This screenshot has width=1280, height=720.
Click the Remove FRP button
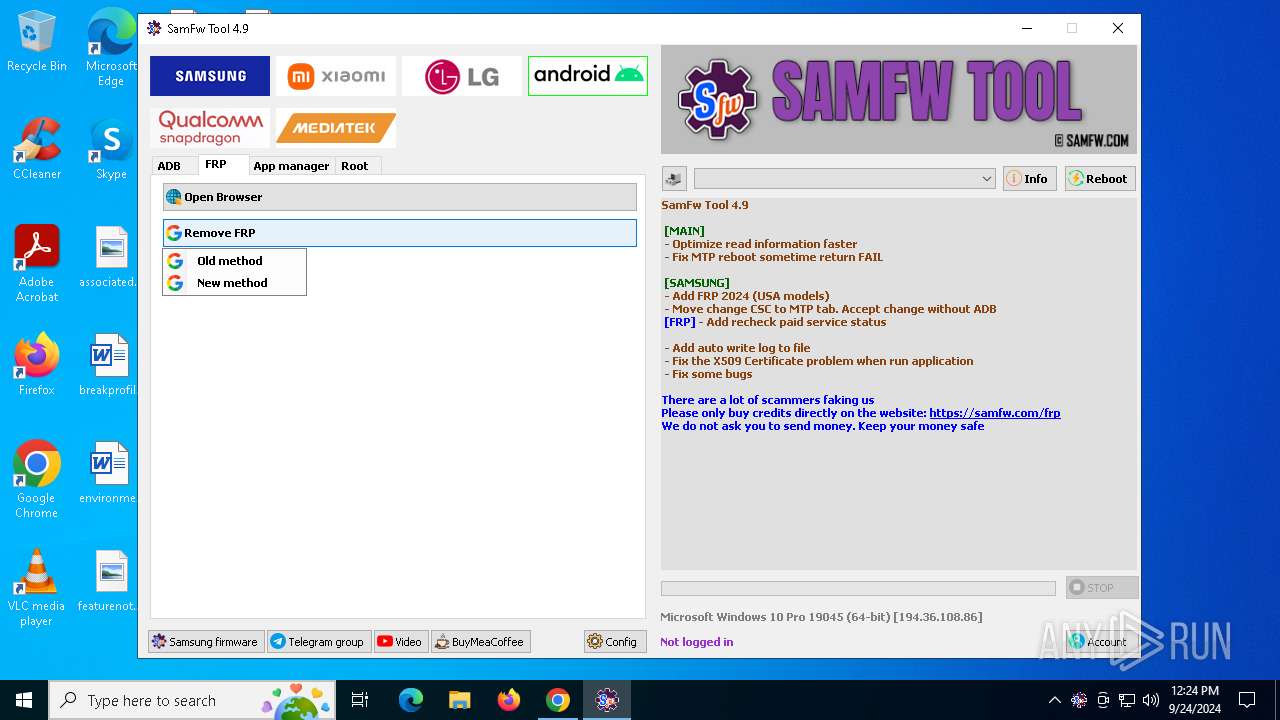[400, 233]
